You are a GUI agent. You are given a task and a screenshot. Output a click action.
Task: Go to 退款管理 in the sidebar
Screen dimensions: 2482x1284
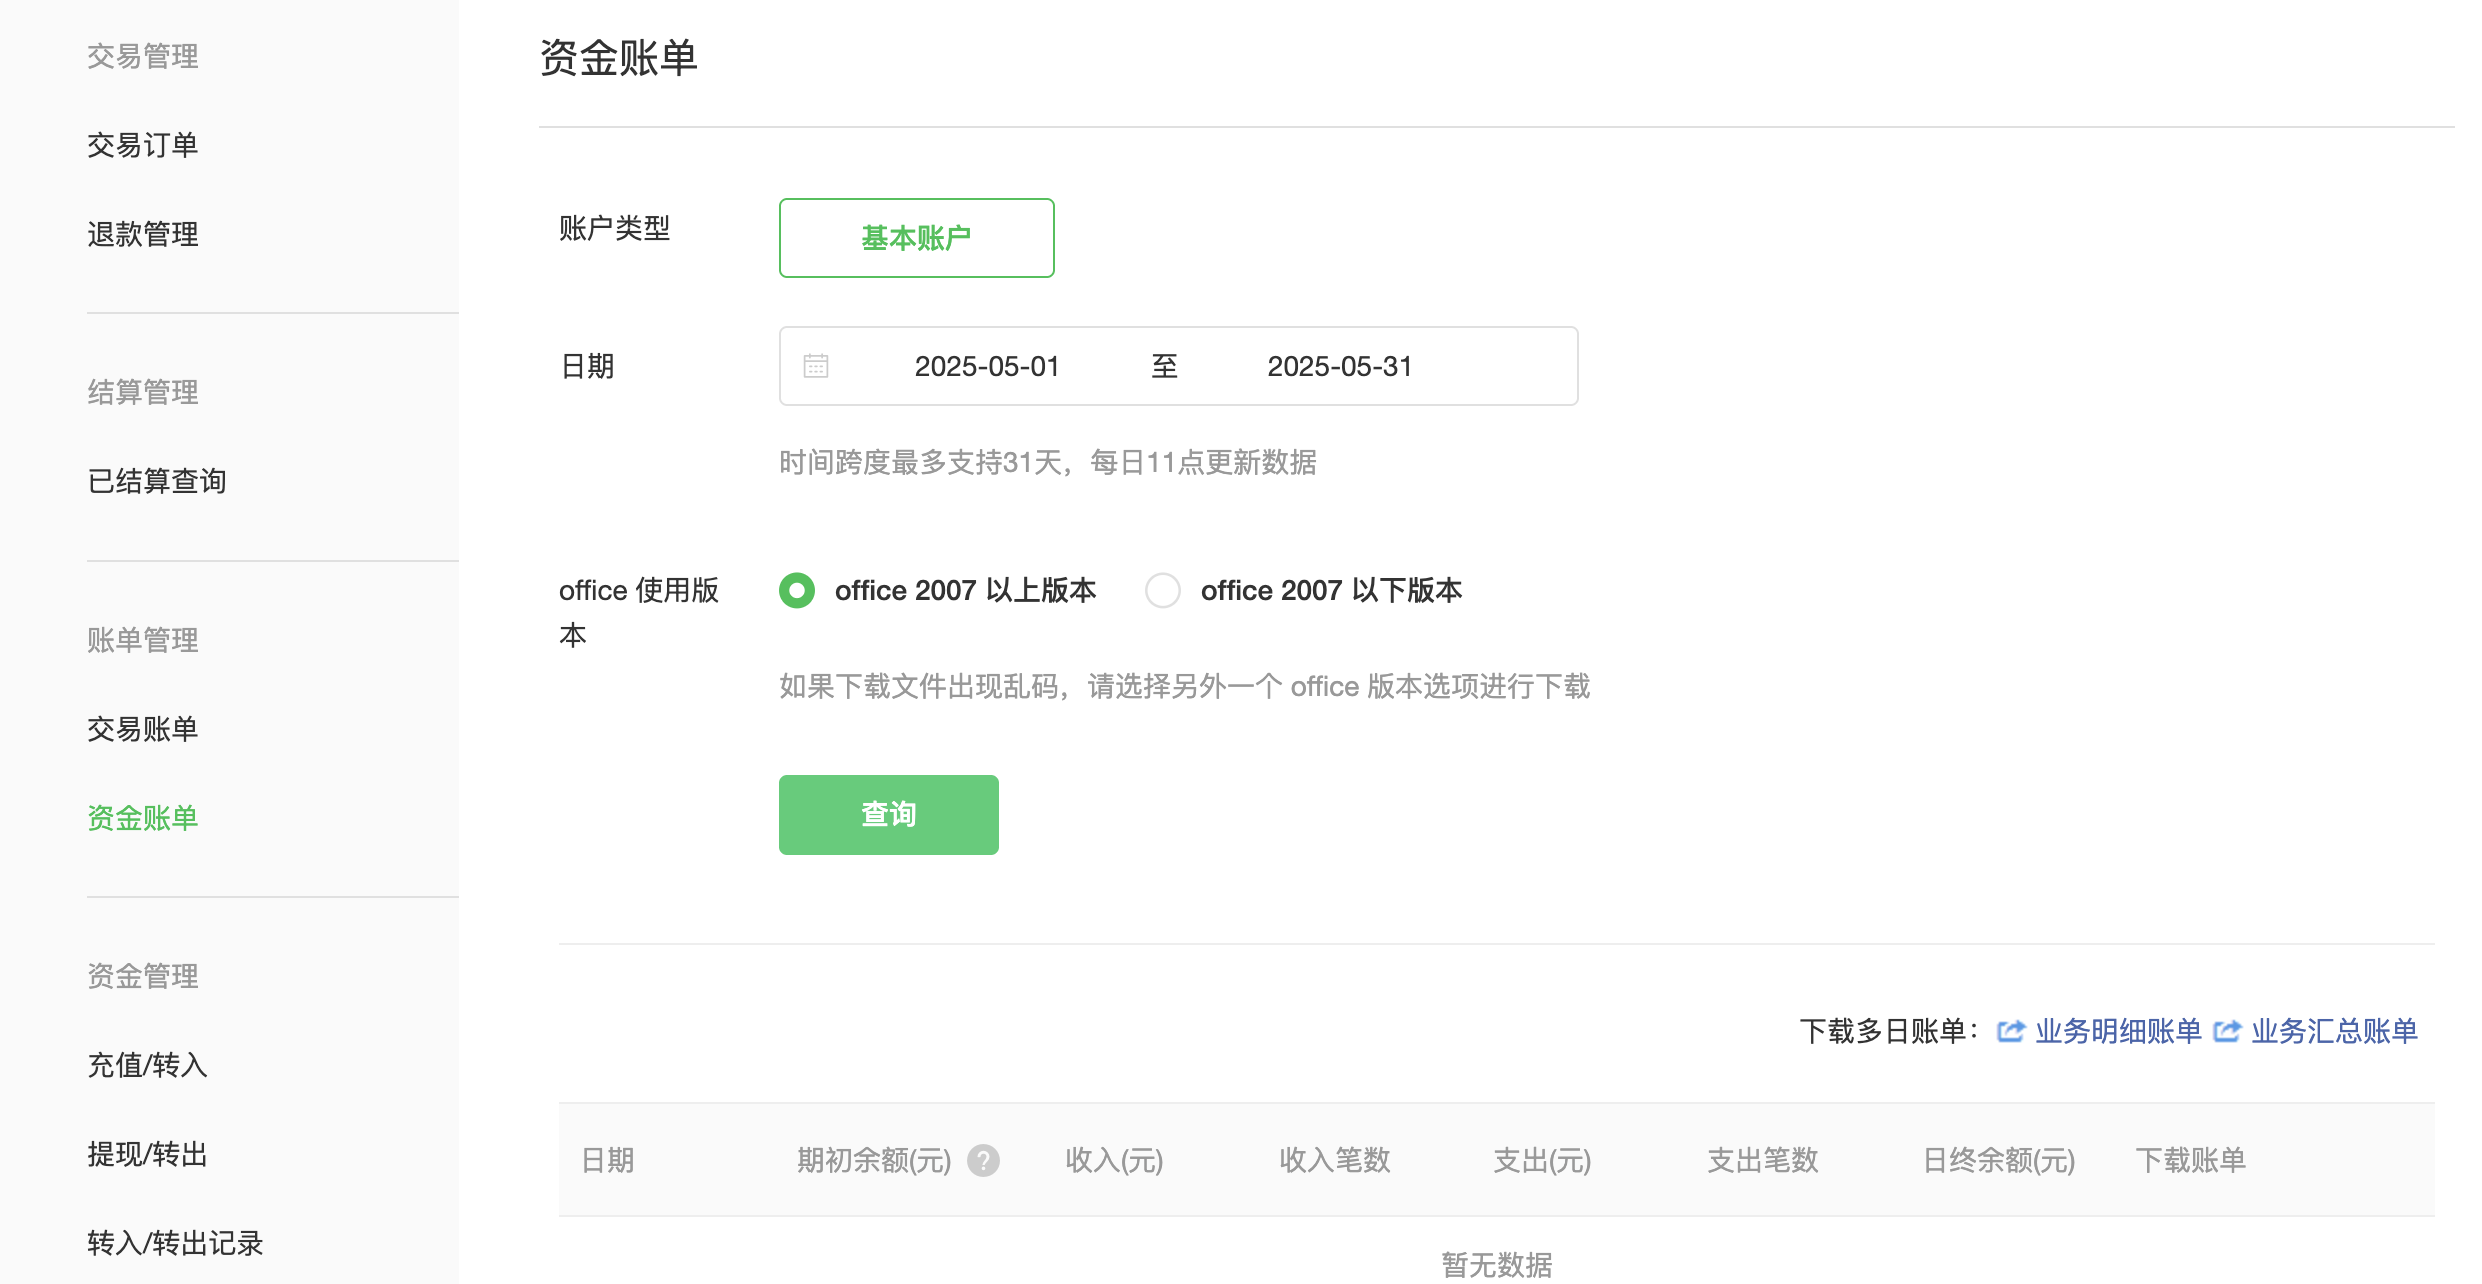pos(142,234)
